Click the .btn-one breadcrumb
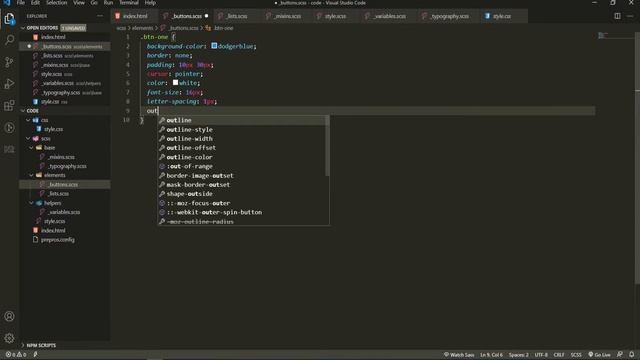The image size is (640, 360). pos(223,28)
